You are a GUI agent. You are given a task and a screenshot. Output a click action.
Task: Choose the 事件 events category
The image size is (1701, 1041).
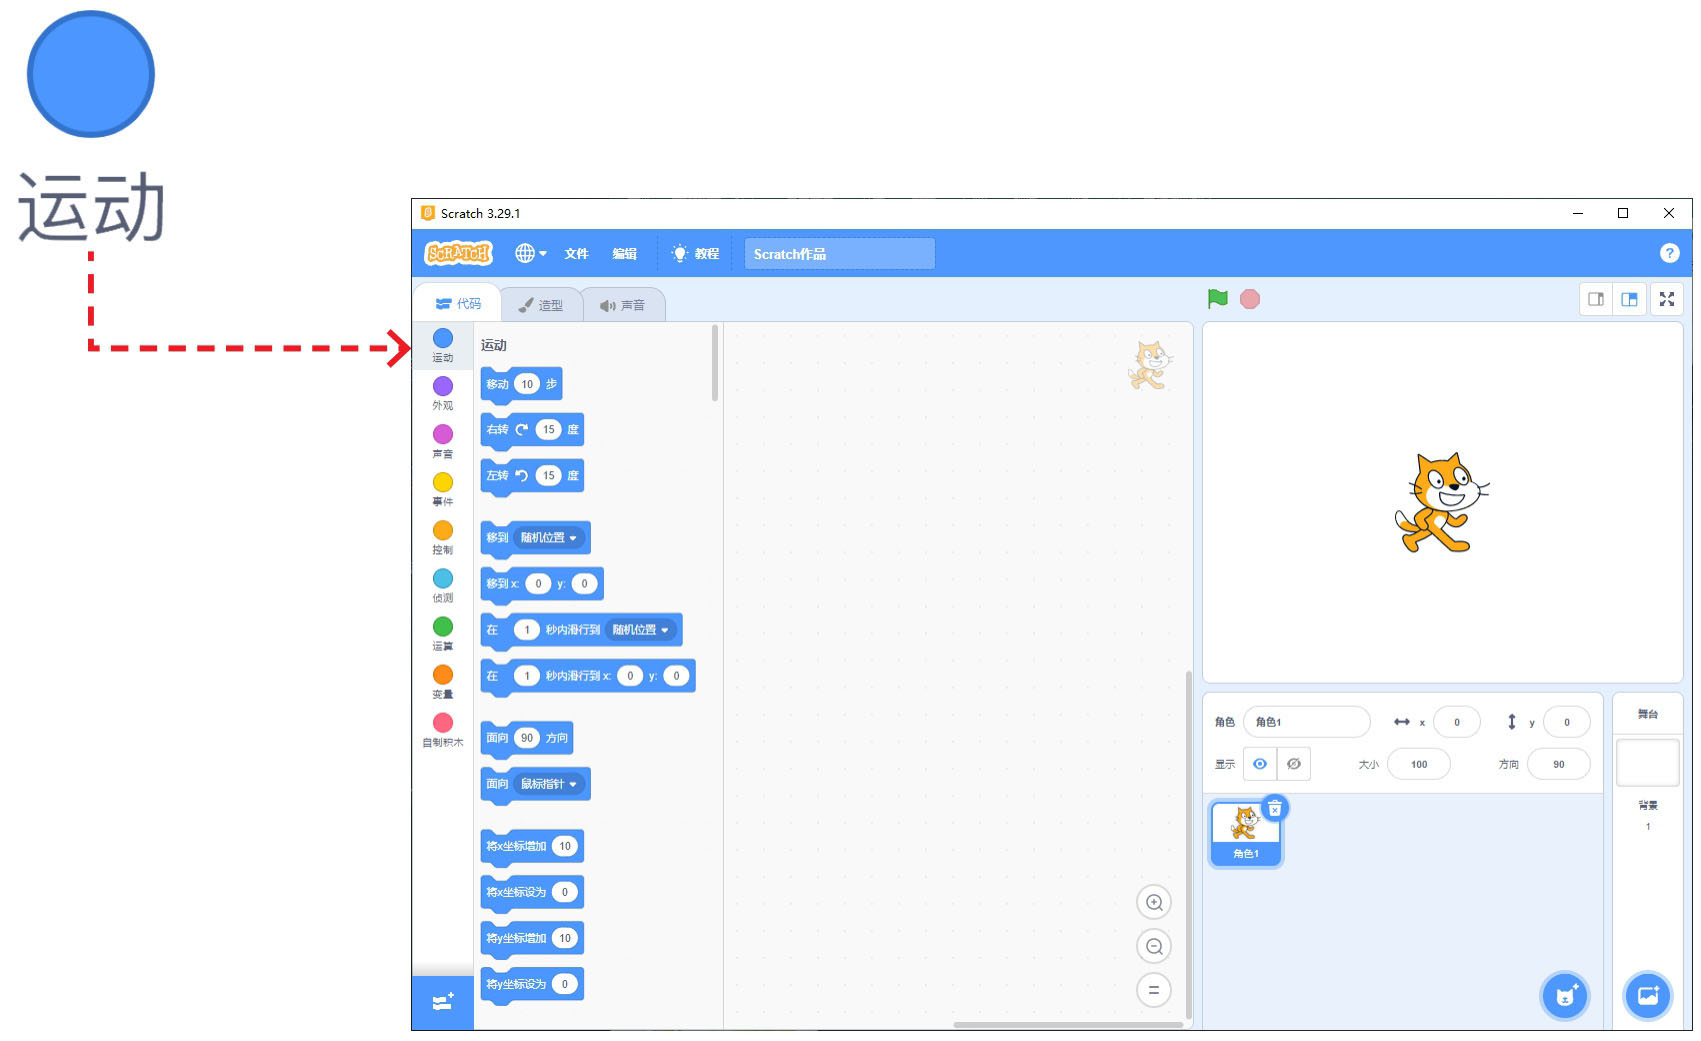tap(443, 489)
